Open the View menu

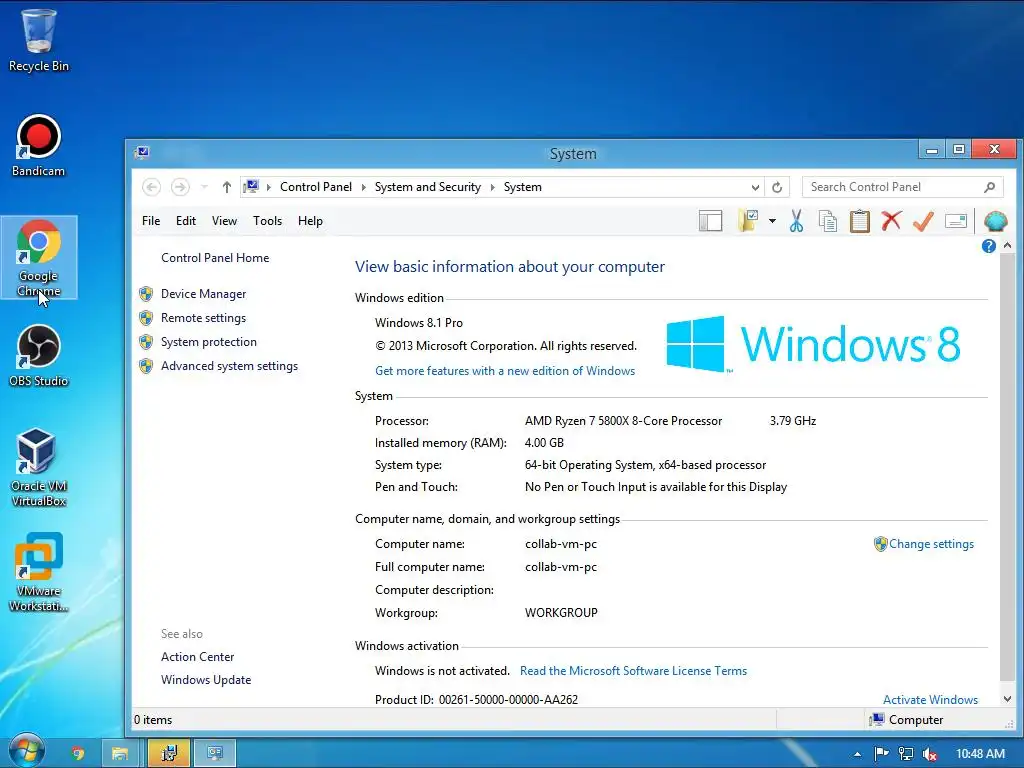pyautogui.click(x=224, y=221)
